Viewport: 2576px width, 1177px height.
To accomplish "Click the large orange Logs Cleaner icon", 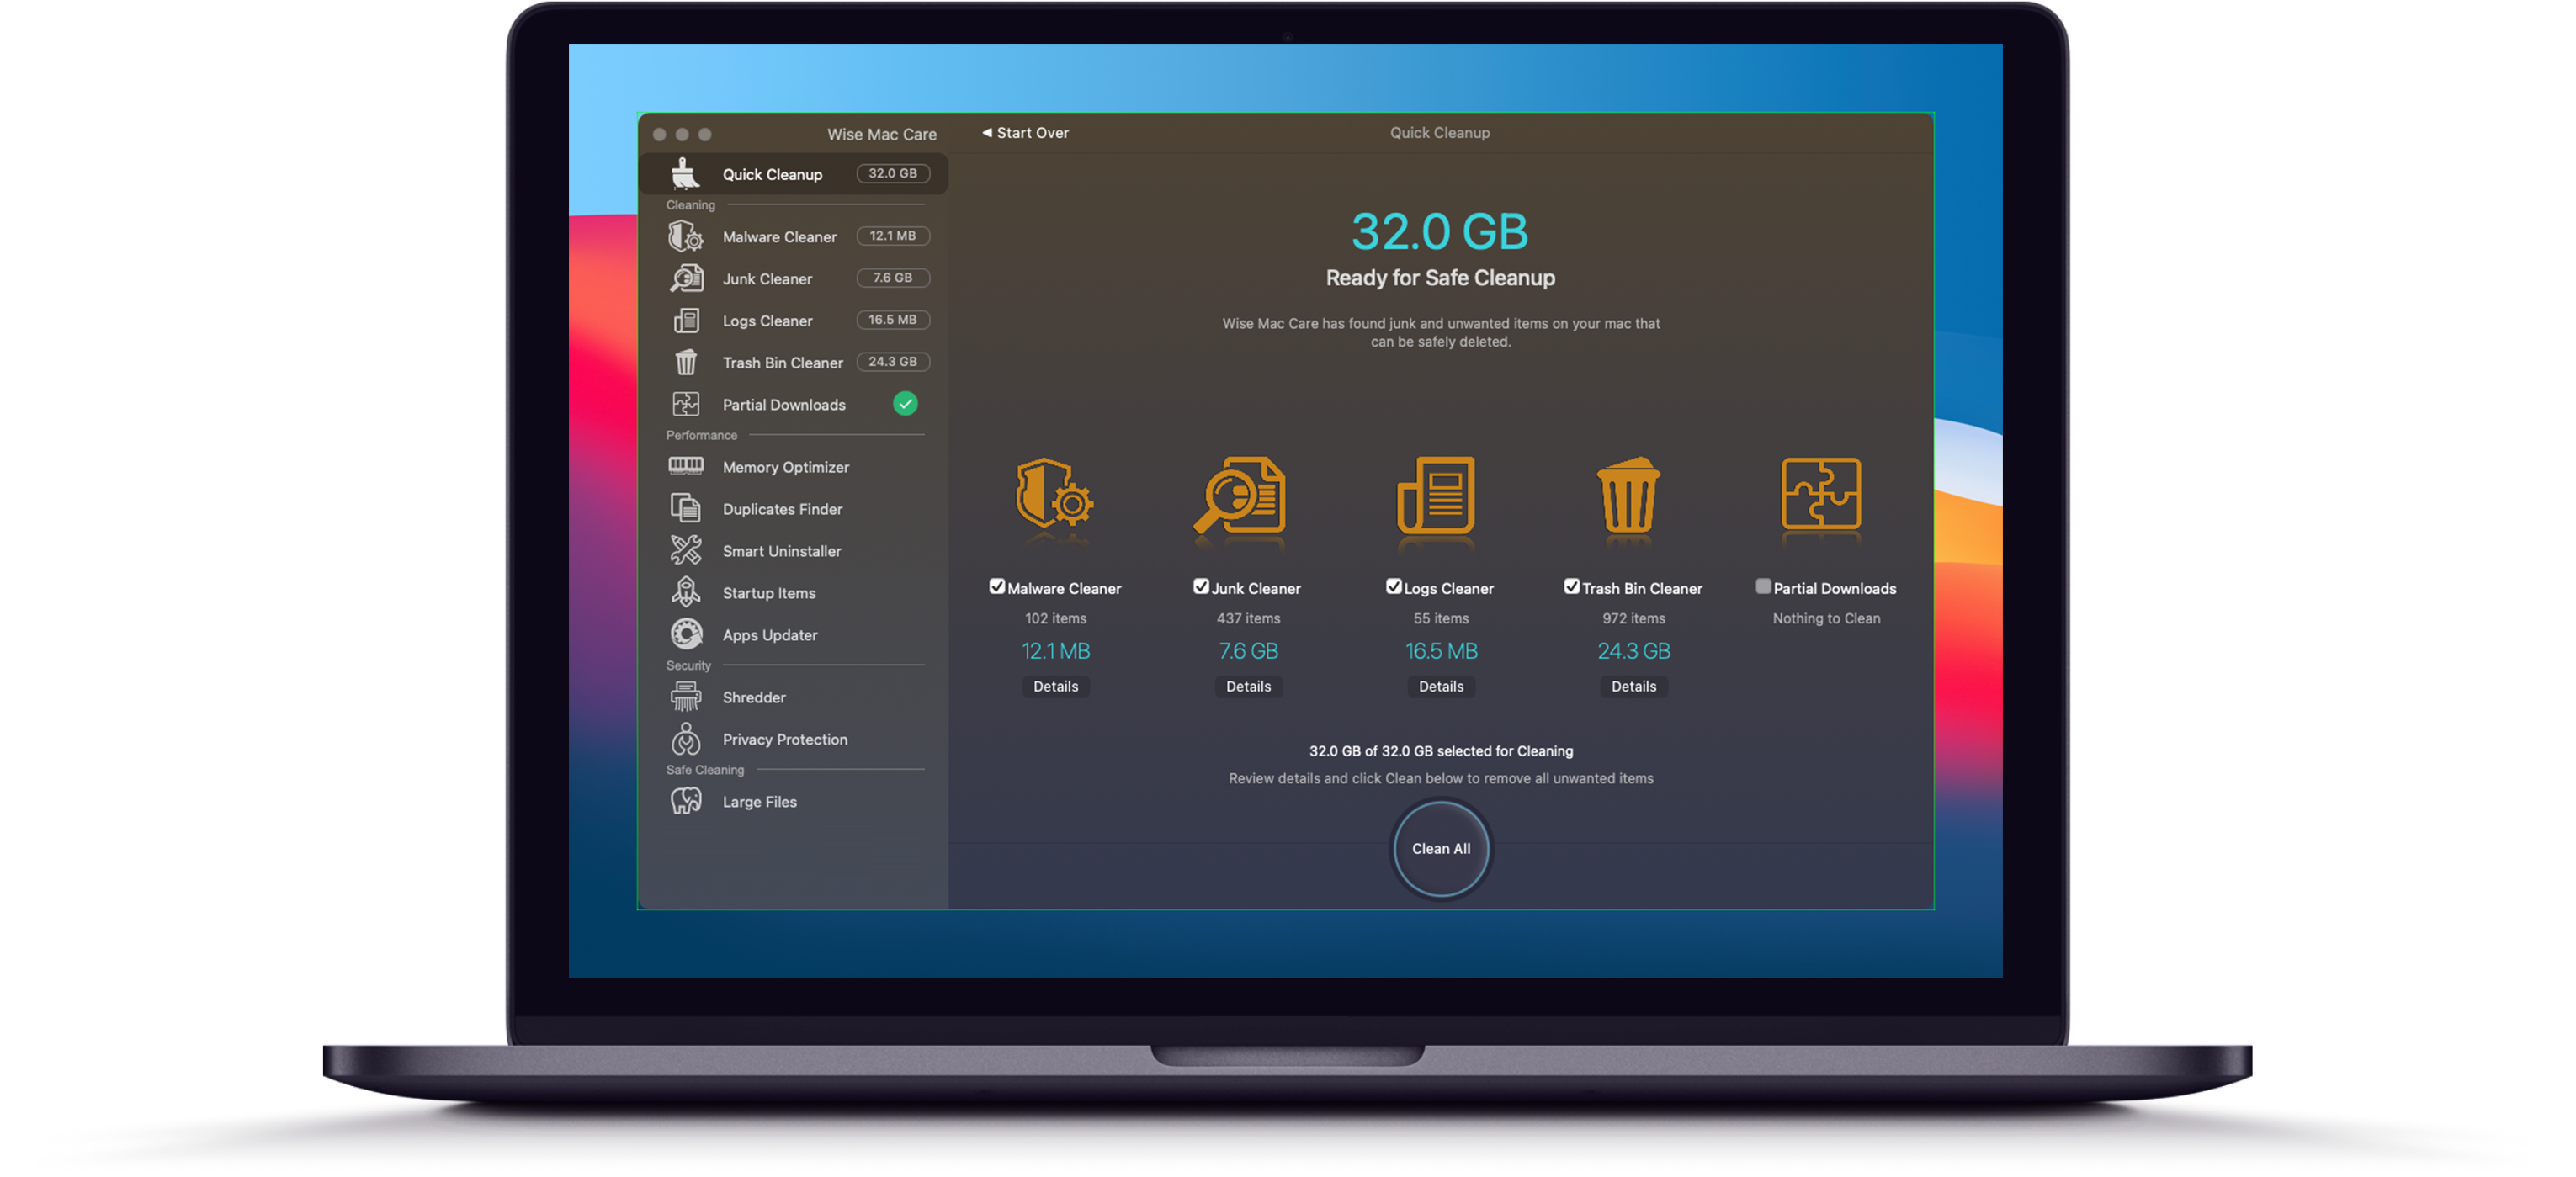I will coord(1436,495).
